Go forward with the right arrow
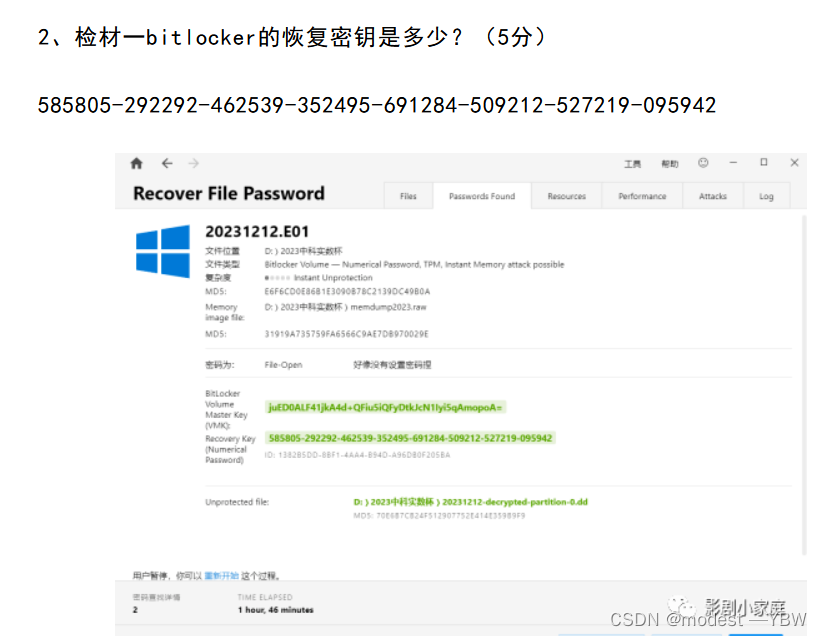The height and width of the screenshot is (636, 822). (x=193, y=164)
